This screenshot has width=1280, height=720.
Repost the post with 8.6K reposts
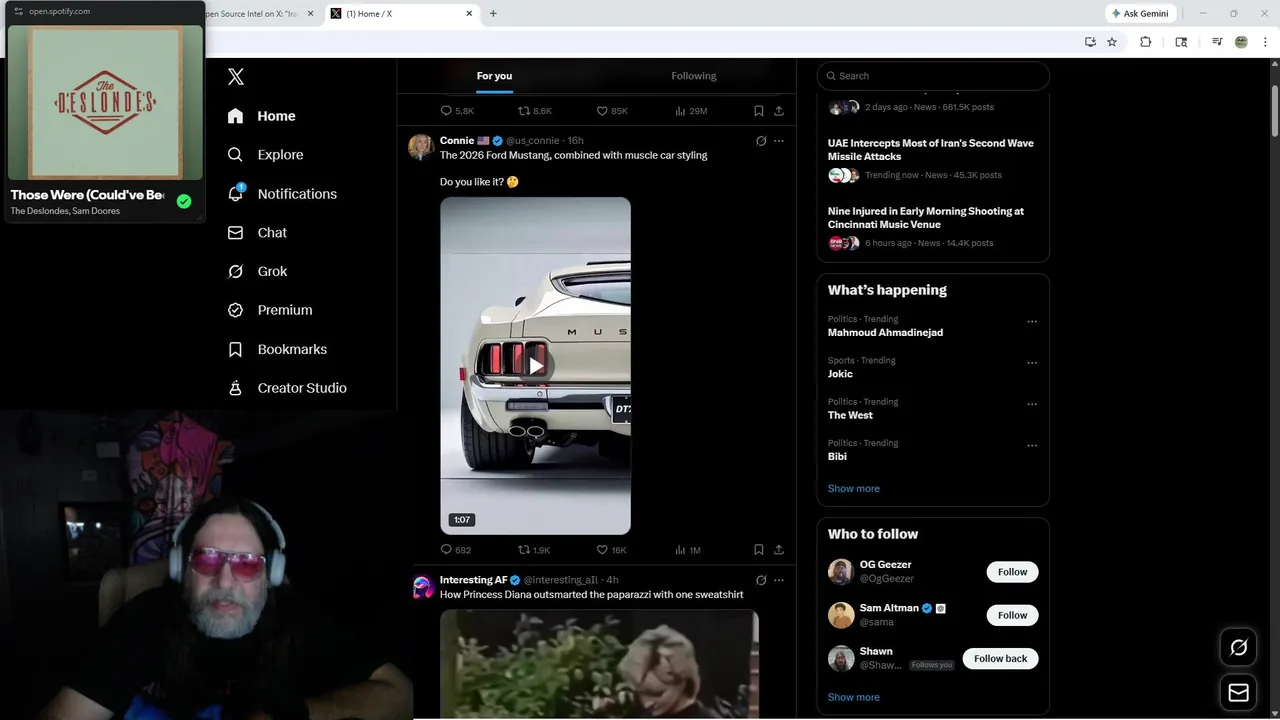[534, 111]
